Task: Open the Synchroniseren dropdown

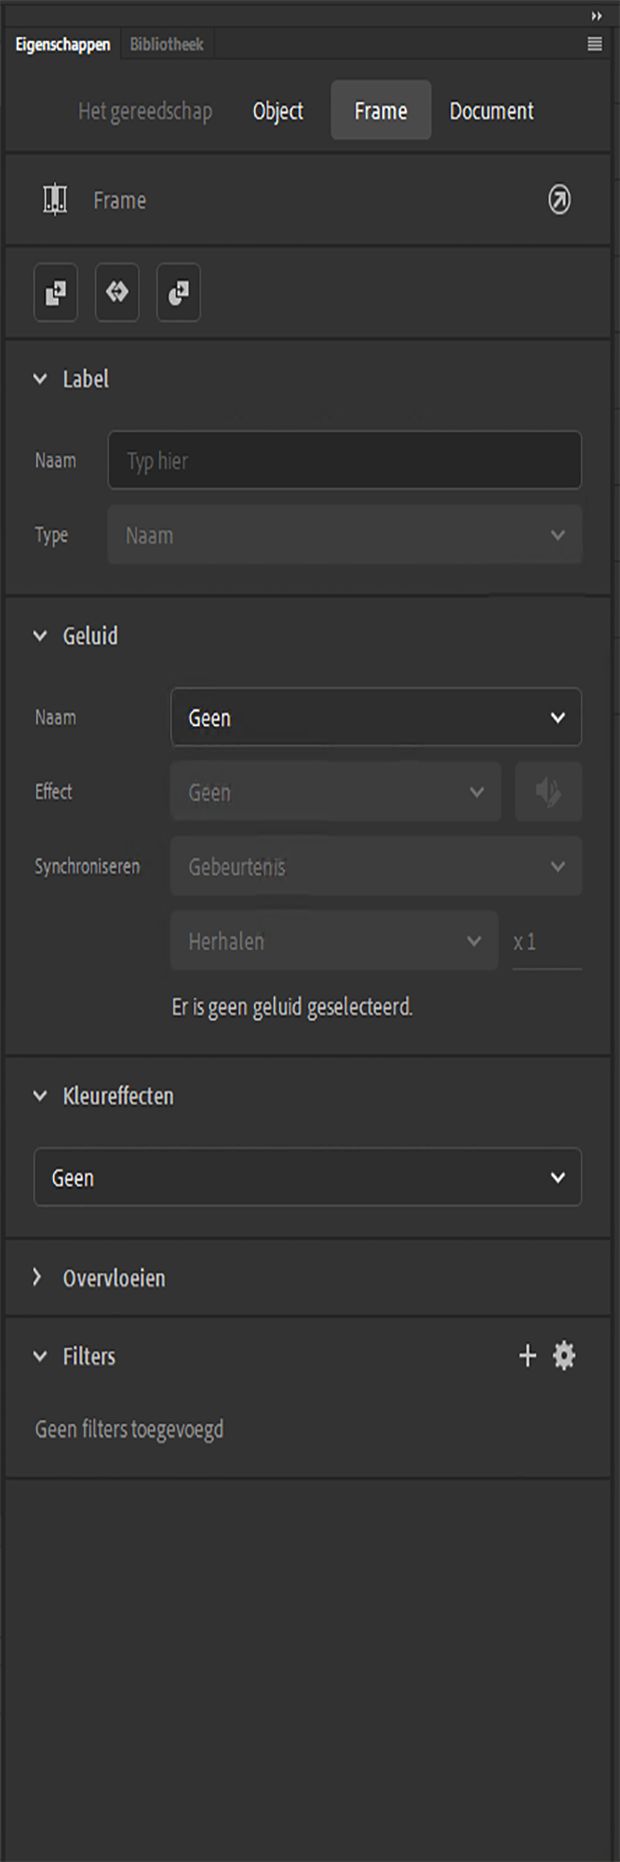Action: [375, 866]
